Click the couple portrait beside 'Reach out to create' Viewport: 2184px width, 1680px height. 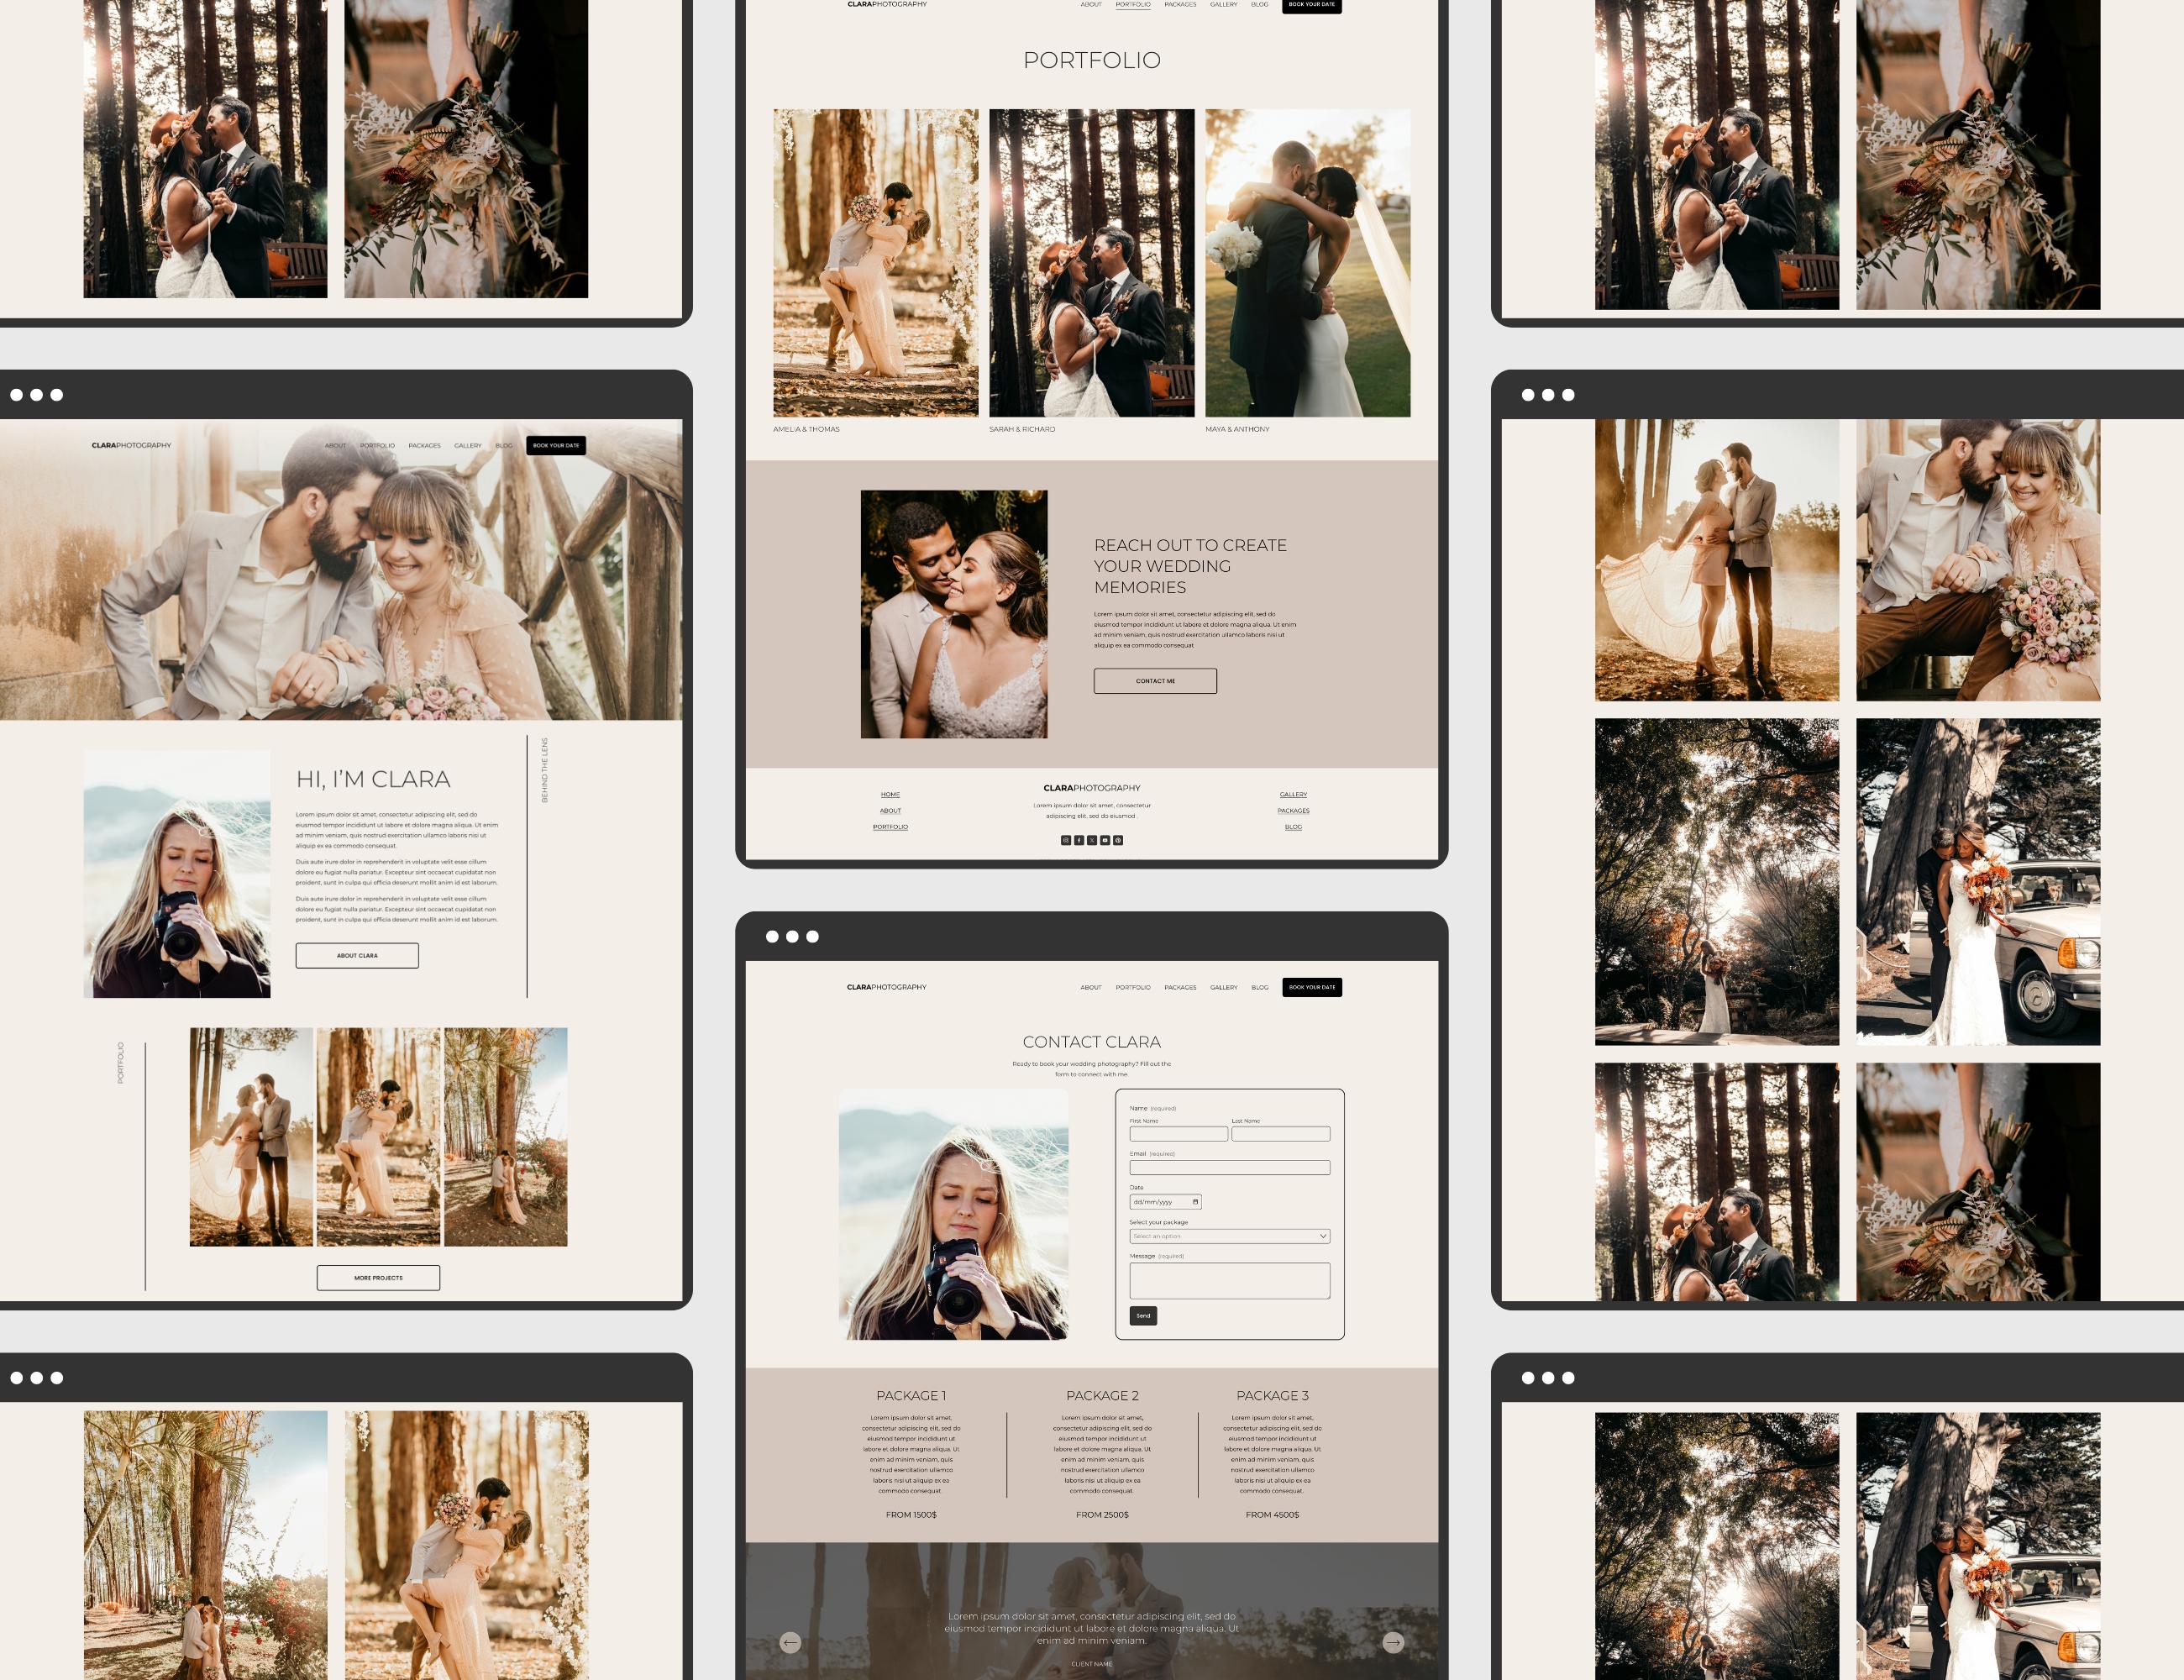[954, 614]
